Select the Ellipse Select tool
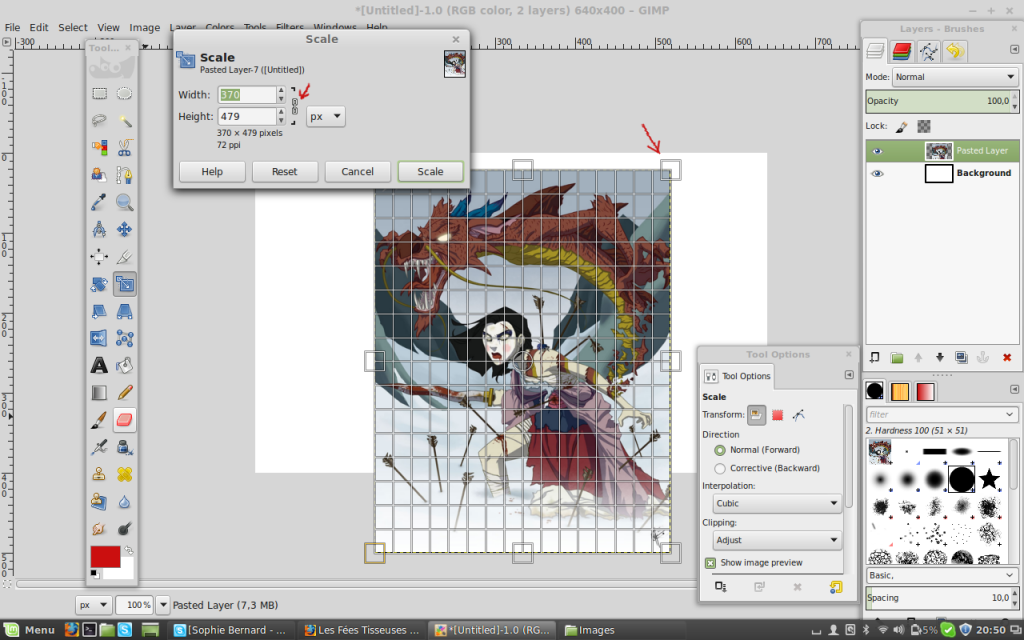 (124, 93)
